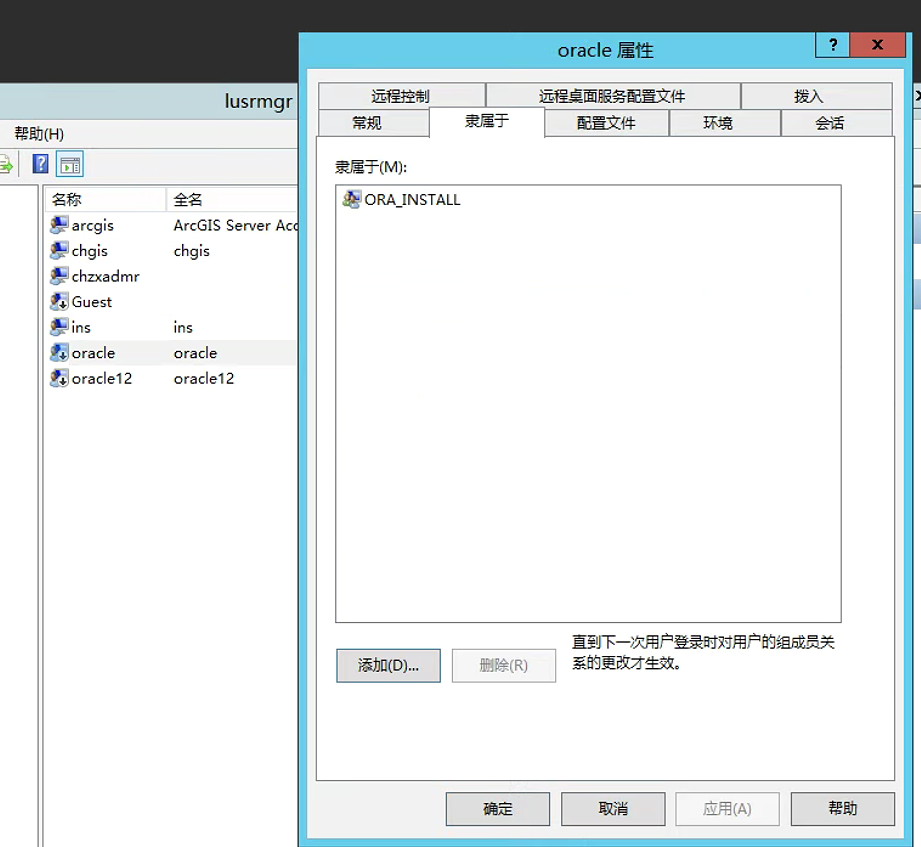Click the 添加(D) button to add a group
This screenshot has width=921, height=847.
[388, 665]
